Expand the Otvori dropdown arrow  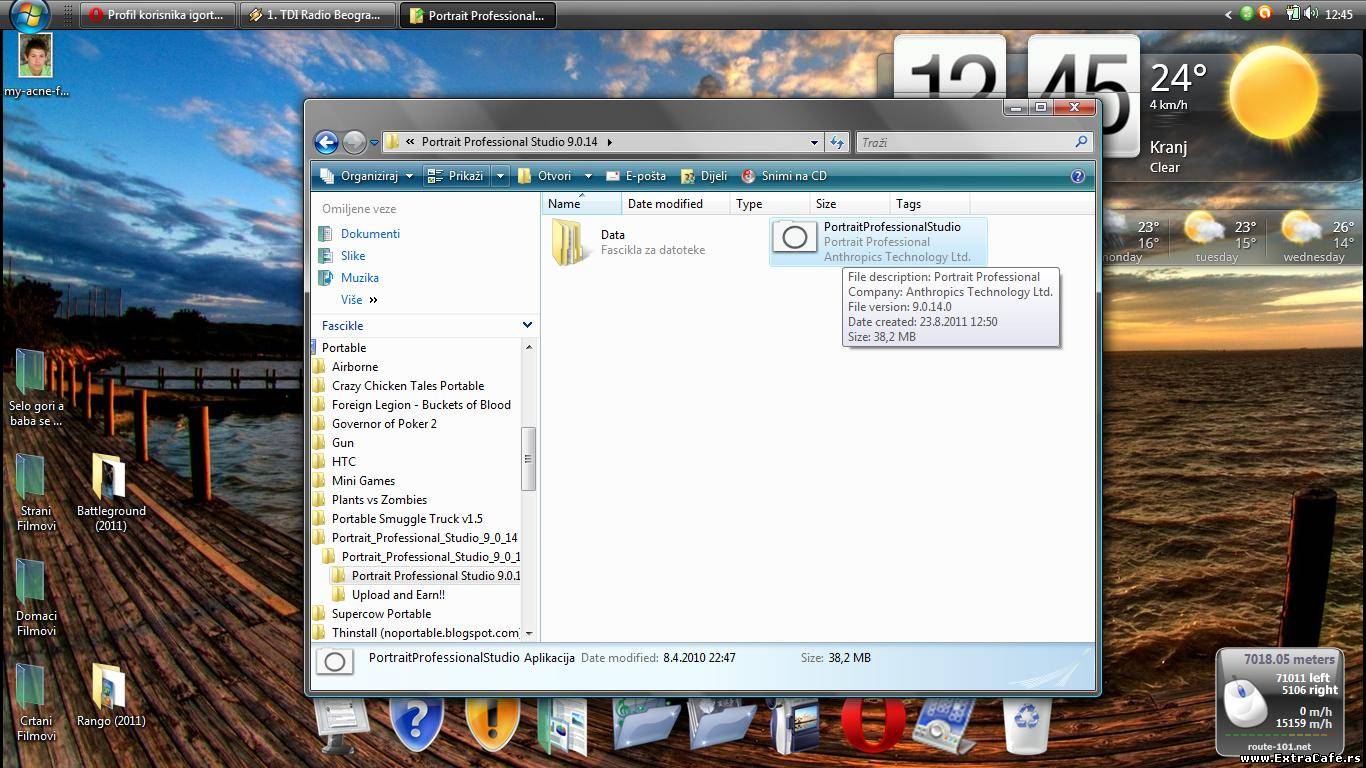(x=588, y=176)
